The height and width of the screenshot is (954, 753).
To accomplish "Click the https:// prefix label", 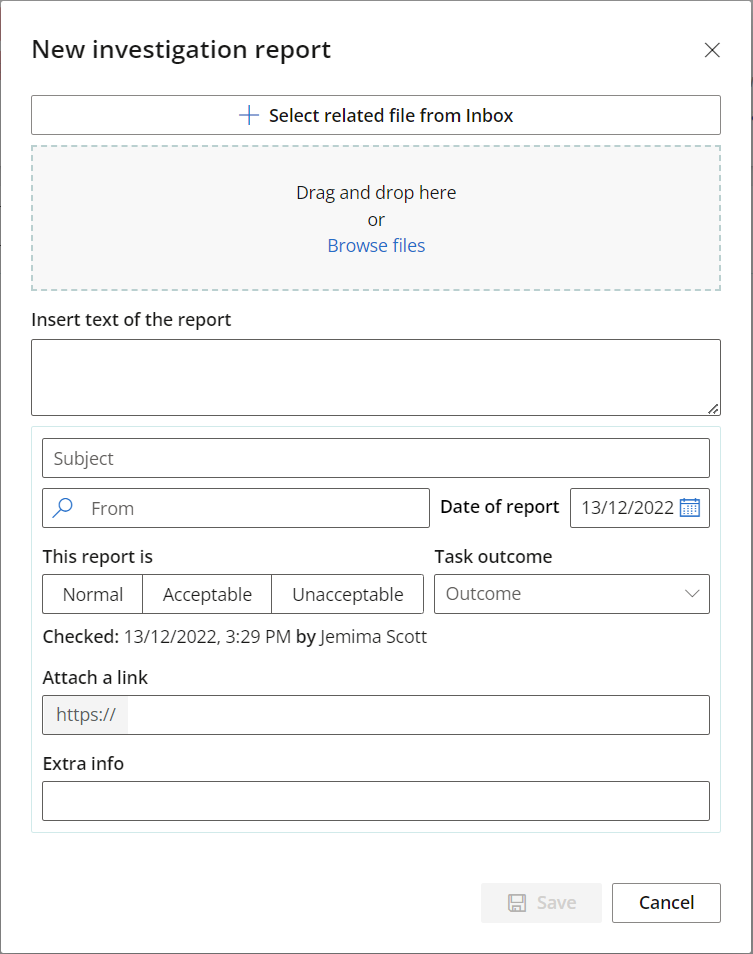I will pyautogui.click(x=86, y=715).
